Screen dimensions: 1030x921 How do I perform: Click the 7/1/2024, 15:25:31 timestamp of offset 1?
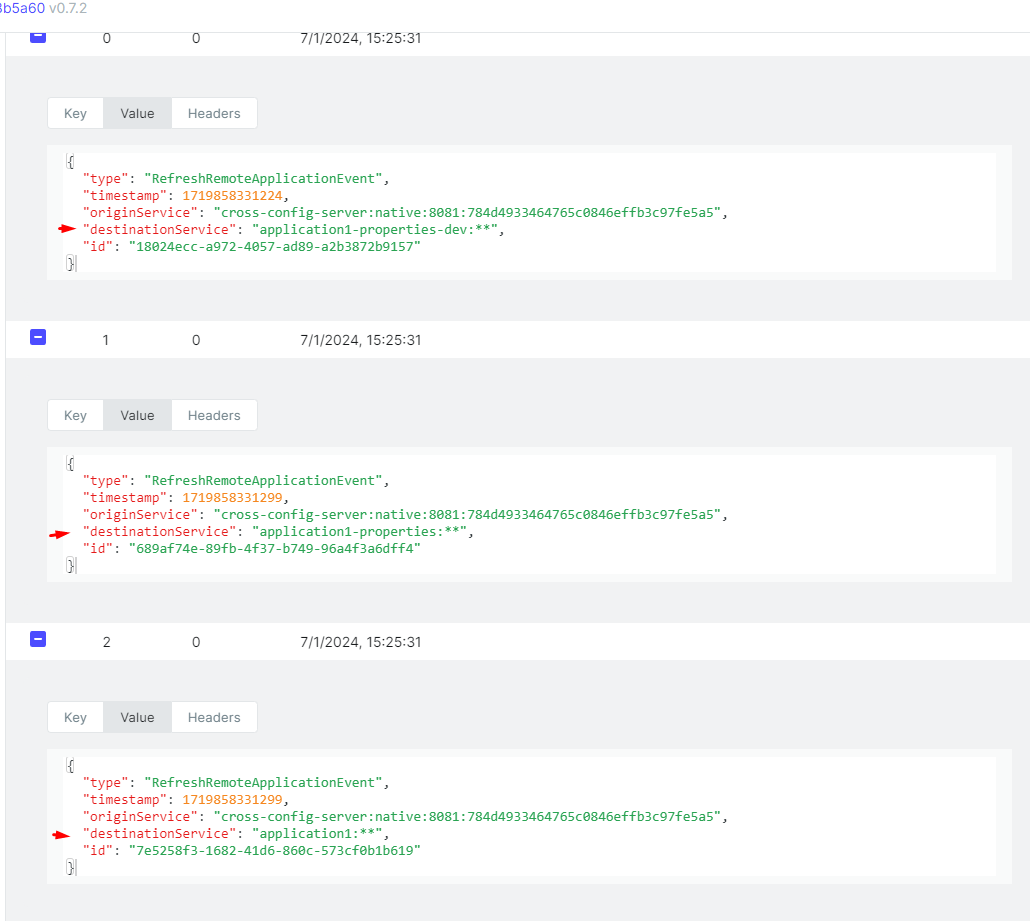click(x=361, y=340)
